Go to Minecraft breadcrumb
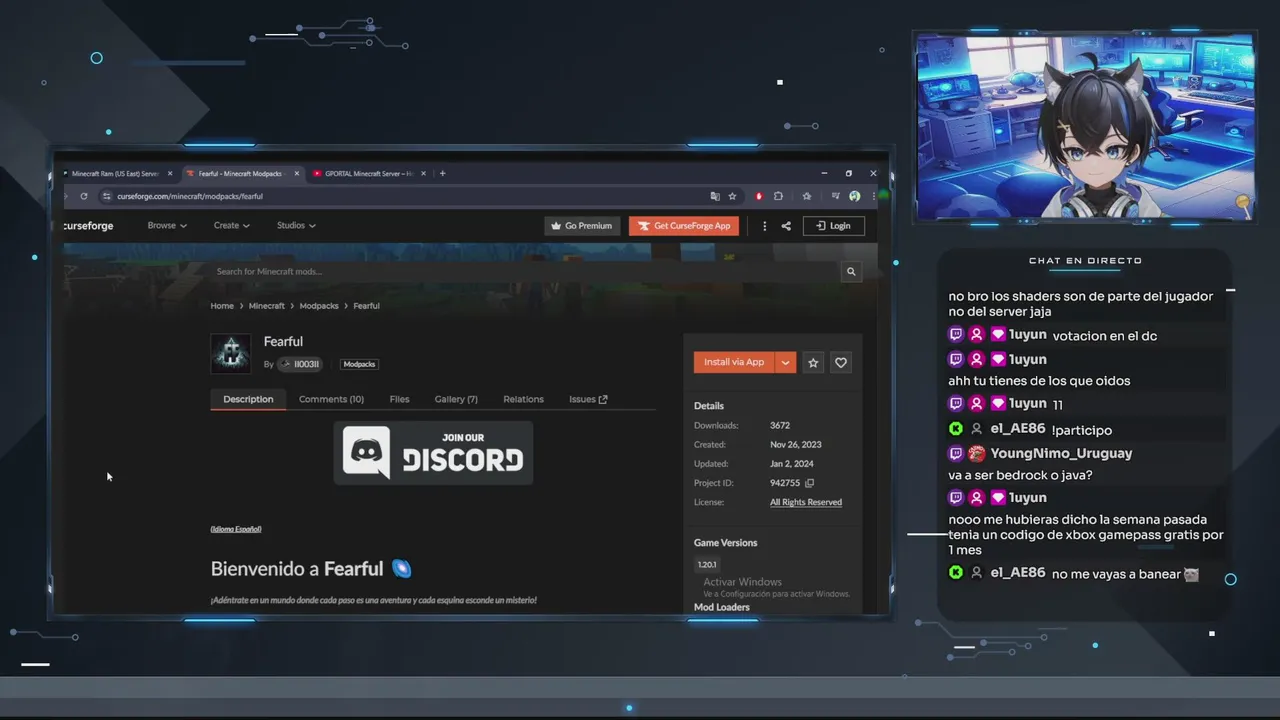The height and width of the screenshot is (720, 1280). coord(267,306)
